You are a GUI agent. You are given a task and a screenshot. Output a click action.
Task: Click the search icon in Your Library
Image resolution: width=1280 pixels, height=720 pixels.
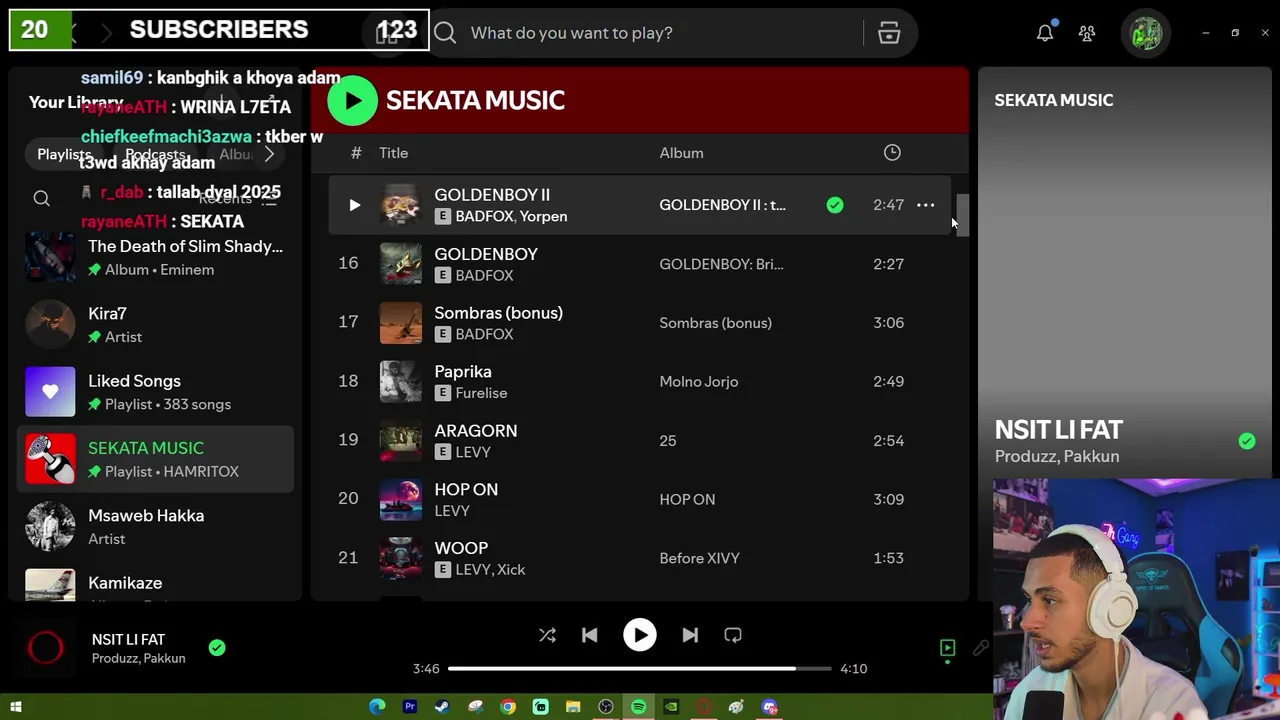click(x=41, y=198)
